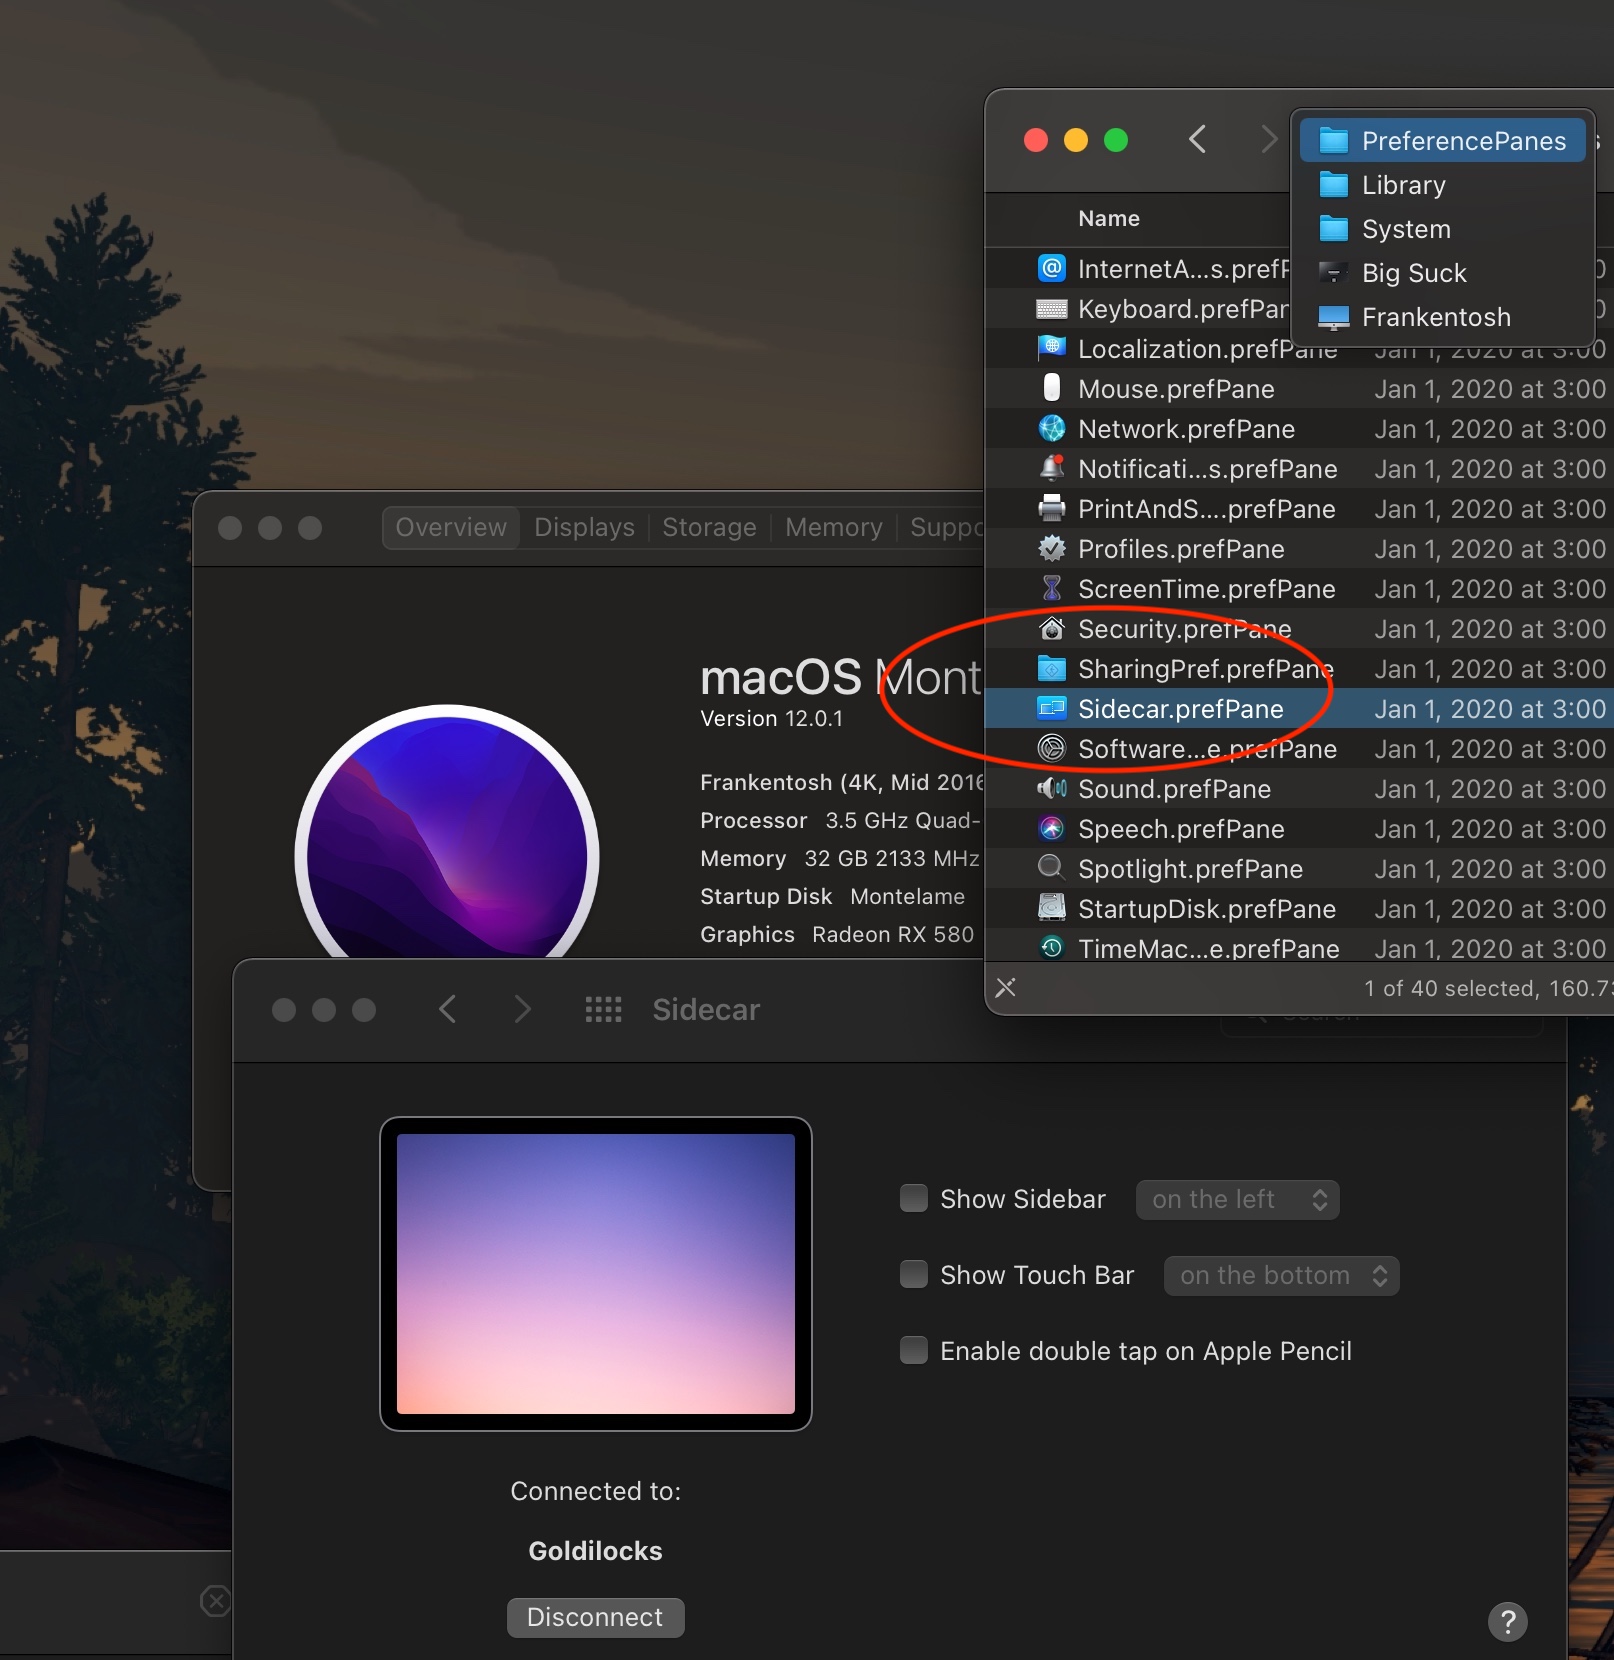Click the Localization.prefPane flag icon
The image size is (1614, 1660).
(1051, 348)
